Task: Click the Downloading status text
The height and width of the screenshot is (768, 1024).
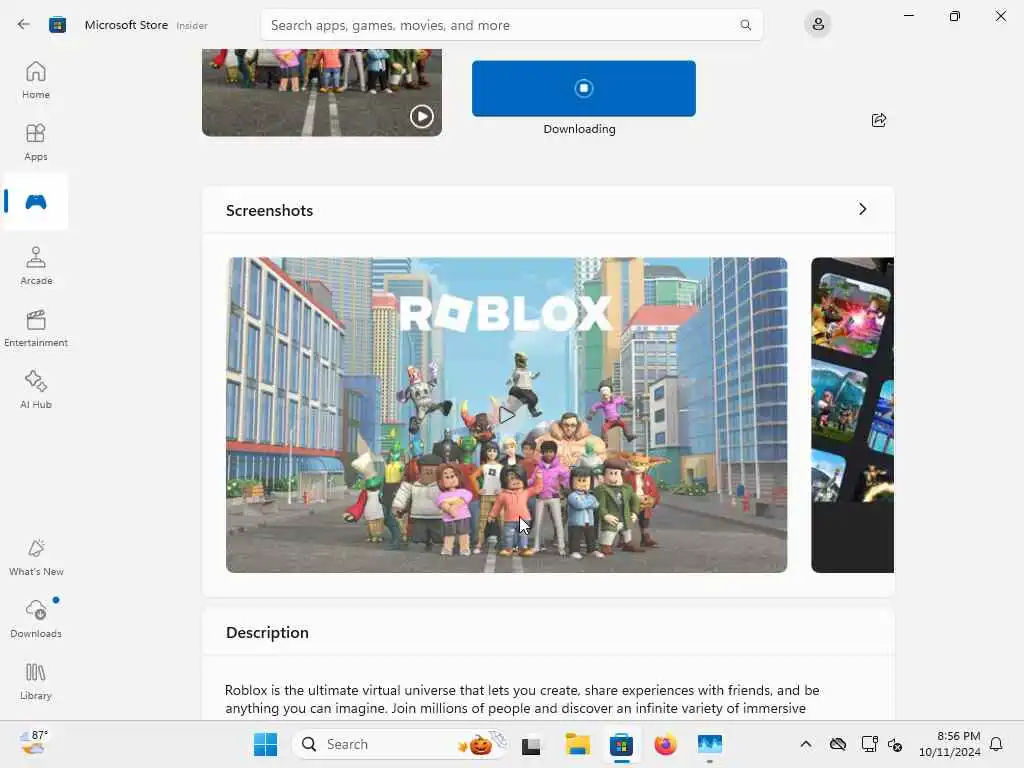Action: (x=579, y=129)
